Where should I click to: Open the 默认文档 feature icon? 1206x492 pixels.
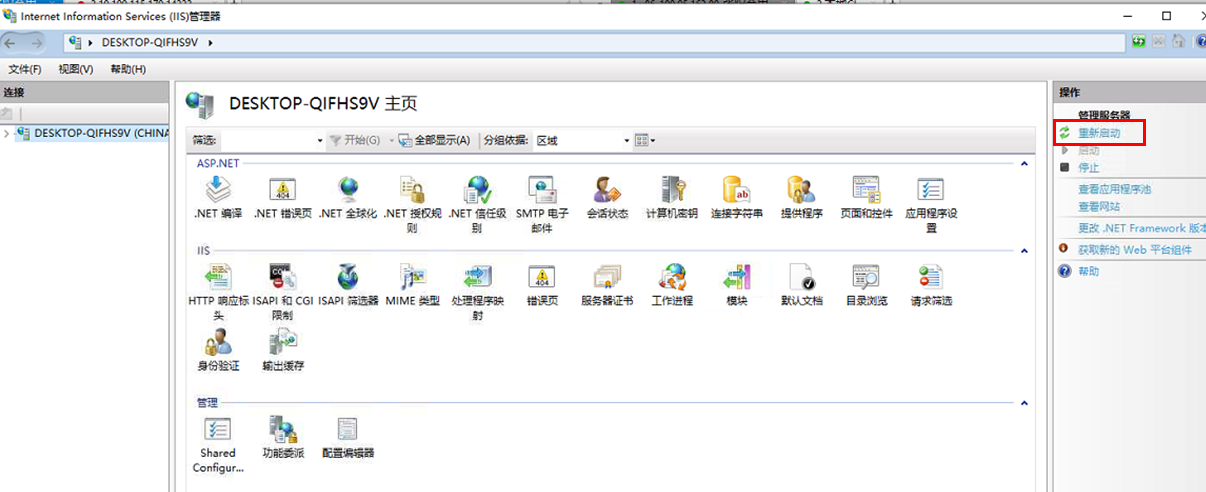pos(801,277)
